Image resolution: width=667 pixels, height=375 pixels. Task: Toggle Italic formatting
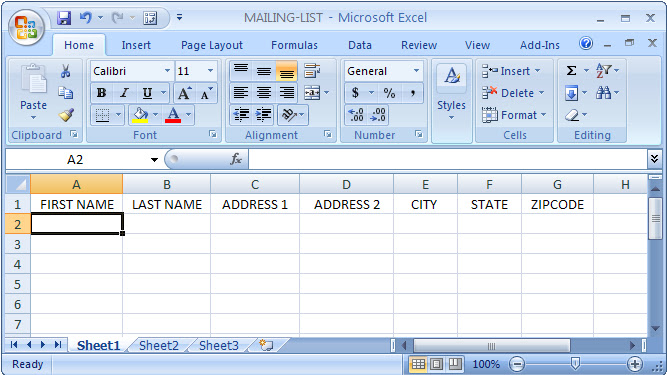coord(124,93)
